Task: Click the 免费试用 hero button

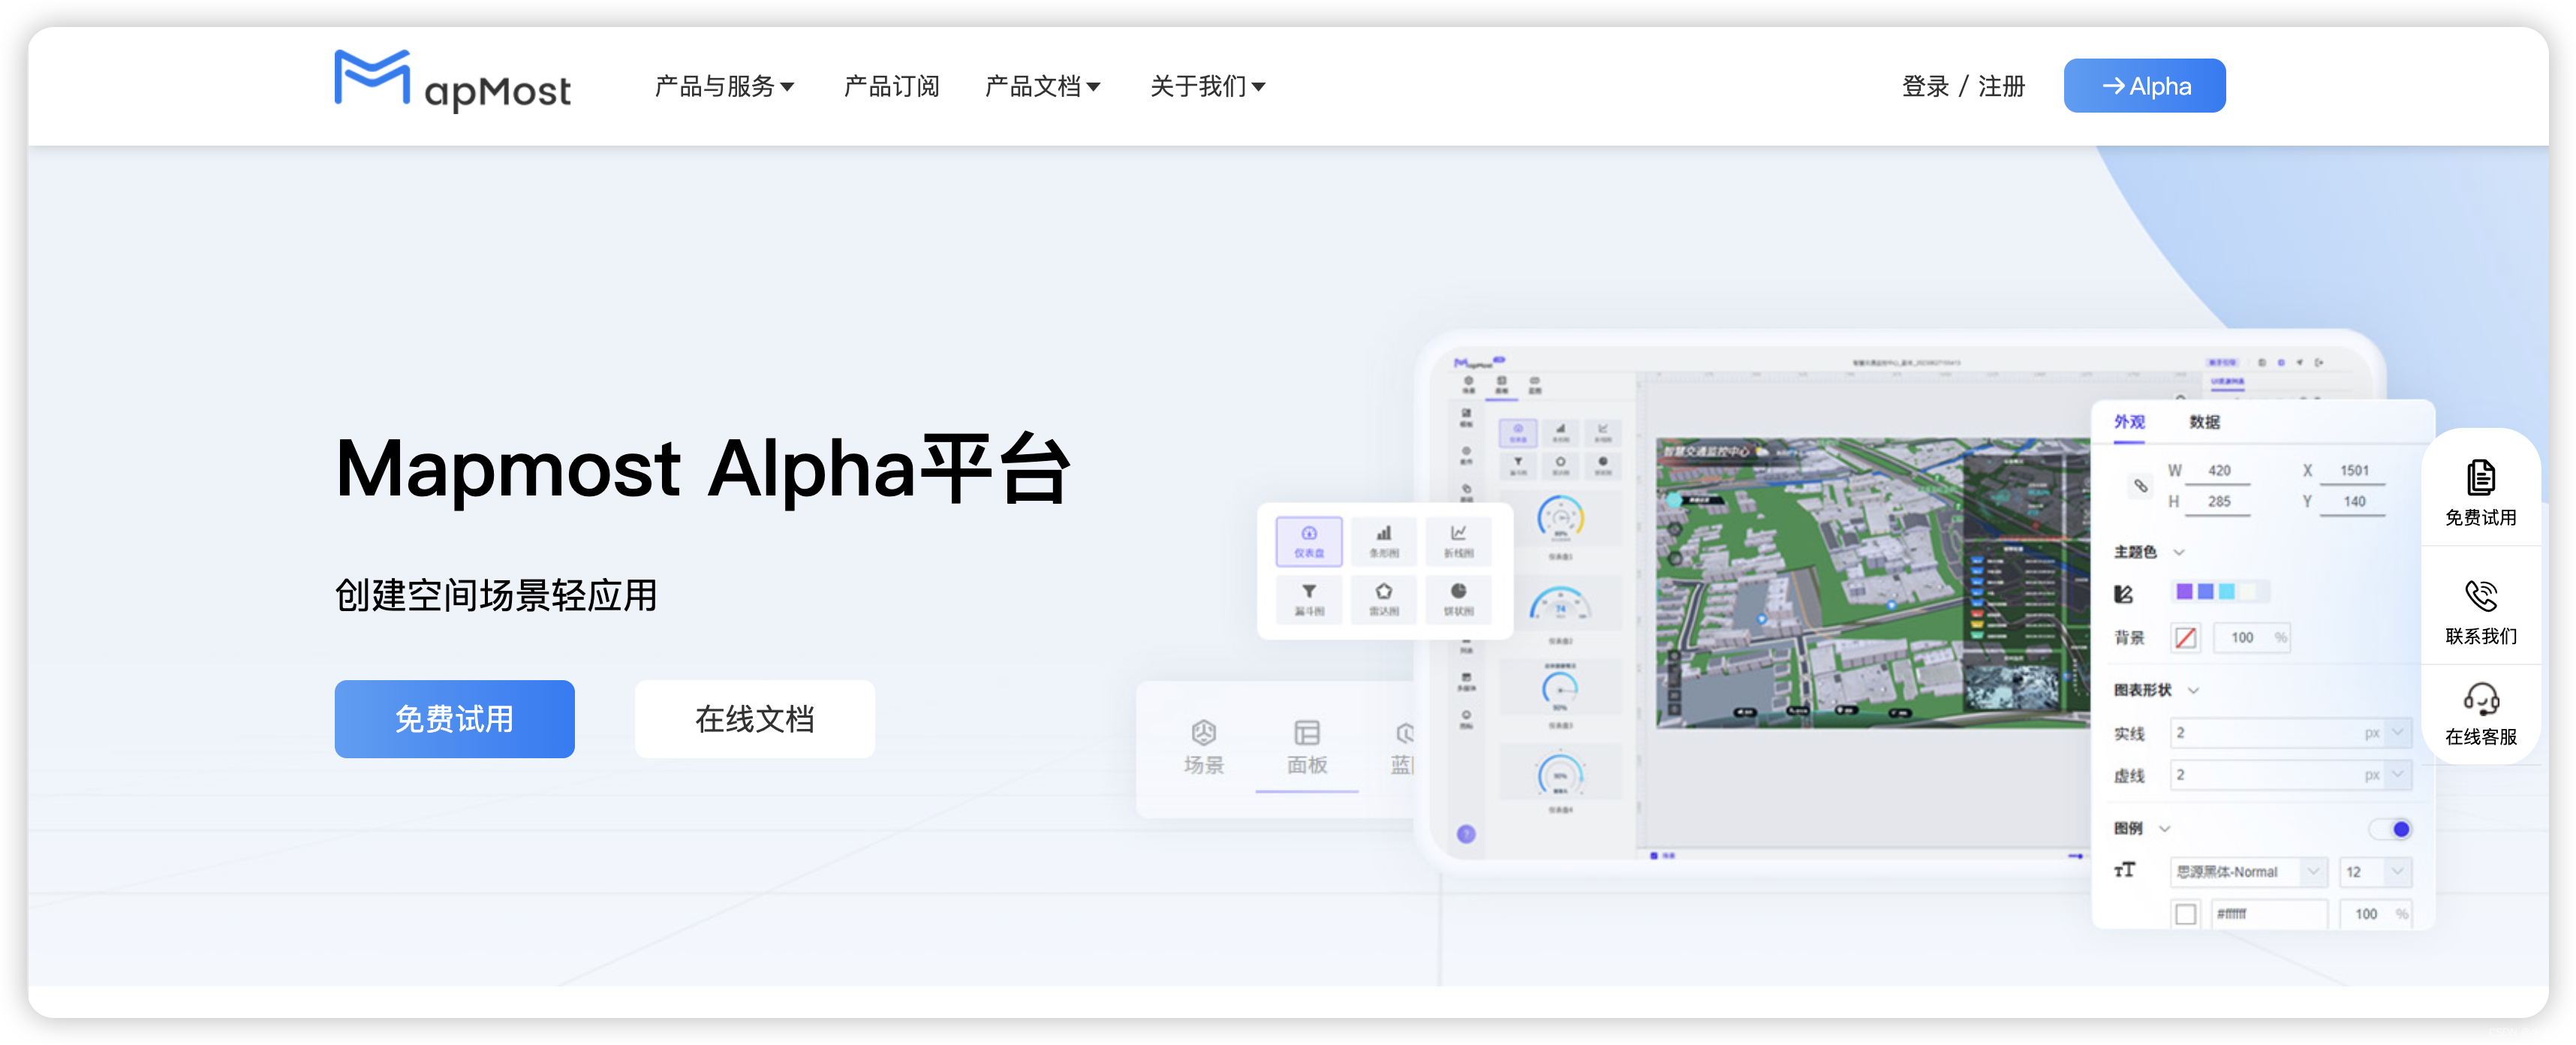Action: pos(454,719)
